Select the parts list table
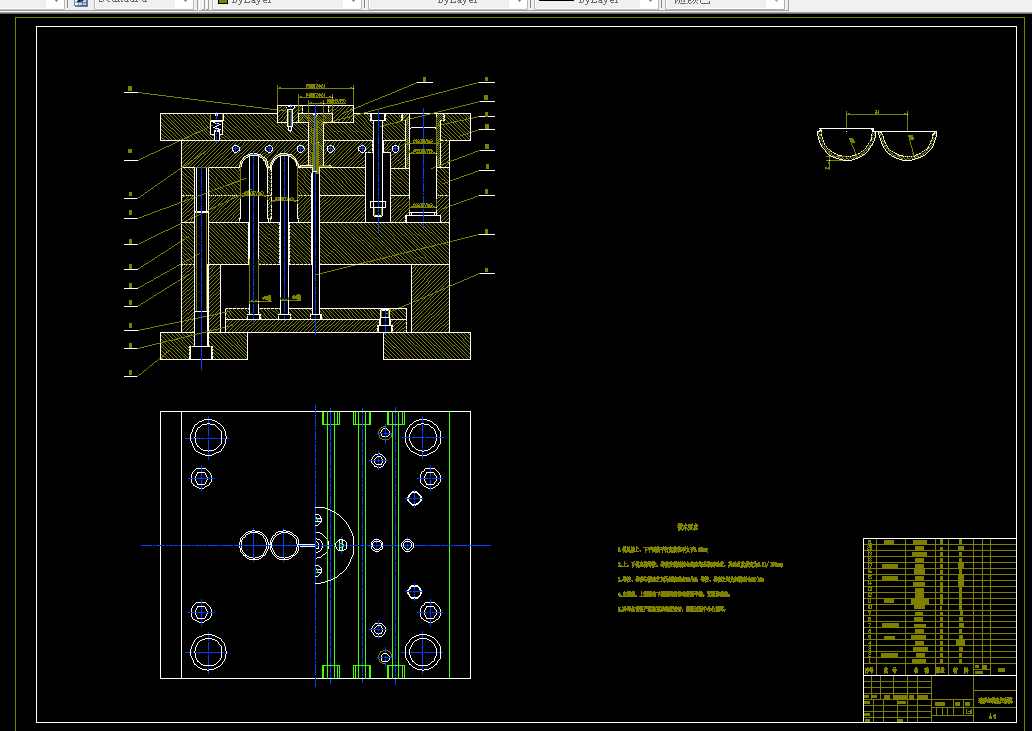Screen dimensions: 1032x731 940,603
